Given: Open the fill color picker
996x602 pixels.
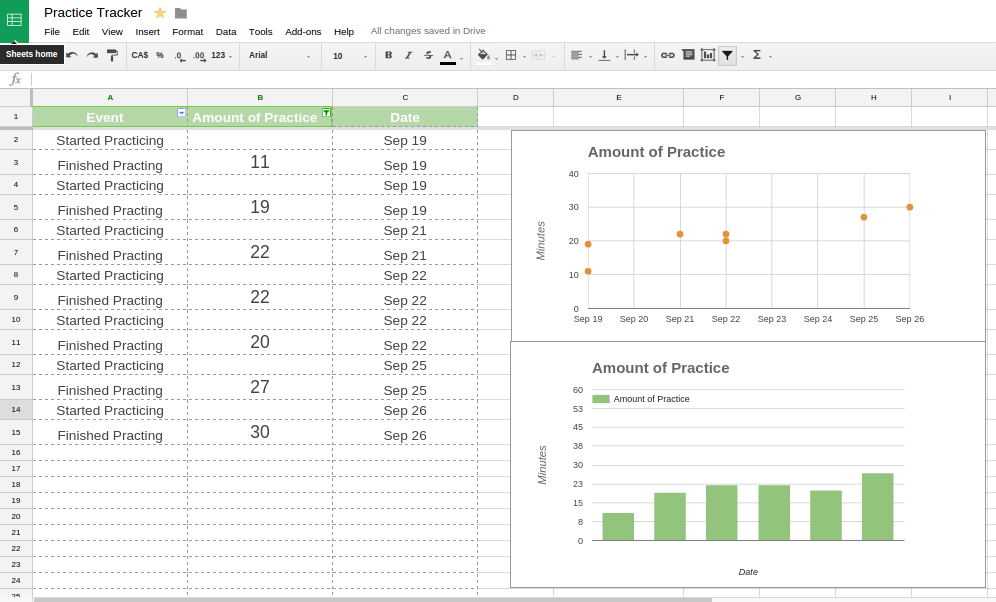Looking at the screenshot, I should pyautogui.click(x=483, y=56).
